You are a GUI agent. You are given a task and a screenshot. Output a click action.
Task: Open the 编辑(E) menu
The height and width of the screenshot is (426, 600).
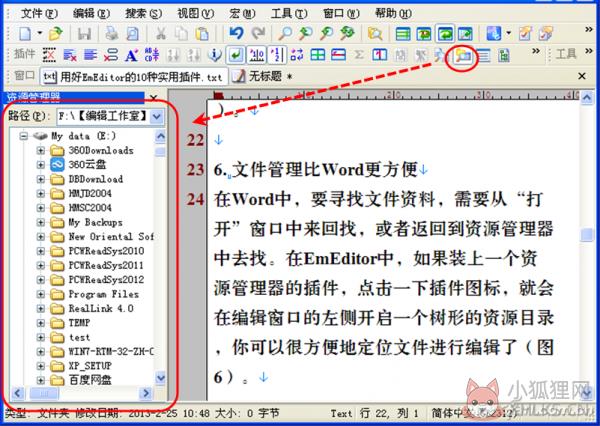tap(91, 13)
